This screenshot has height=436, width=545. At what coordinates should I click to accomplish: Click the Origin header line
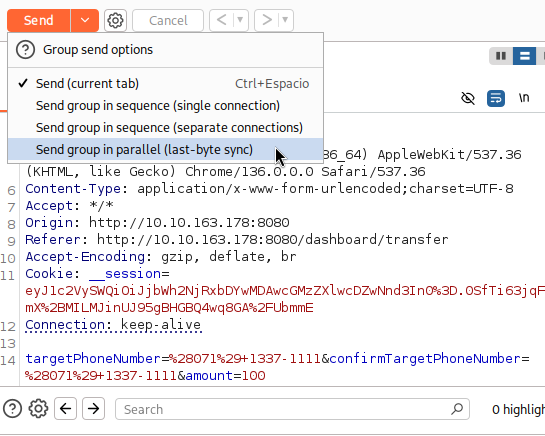[157, 223]
